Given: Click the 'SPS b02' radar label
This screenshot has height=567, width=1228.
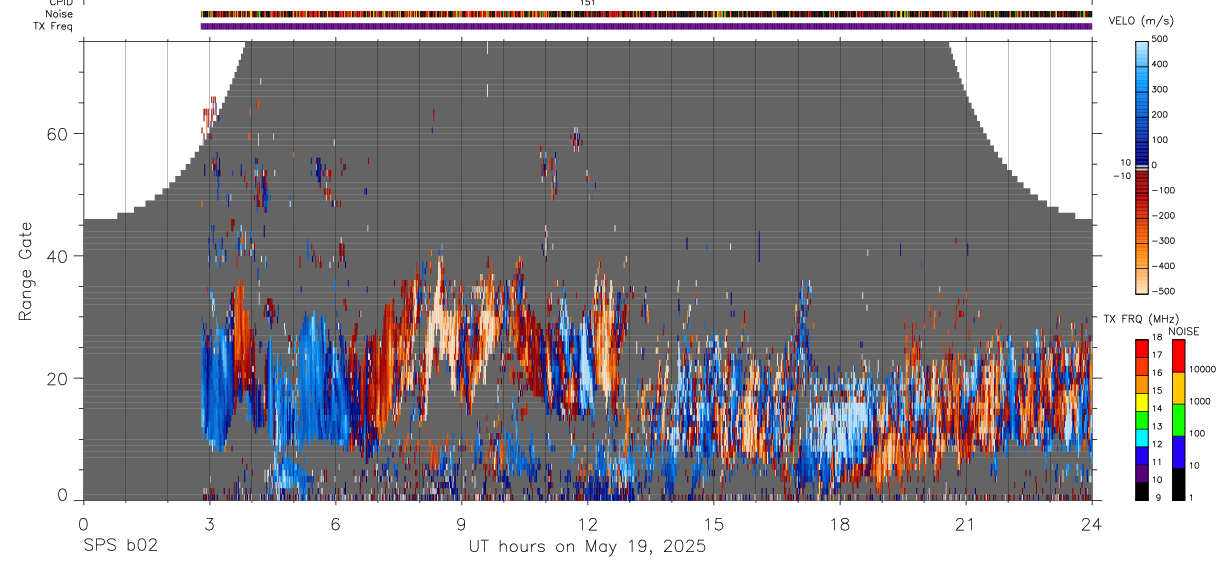Looking at the screenshot, I should click(119, 547).
